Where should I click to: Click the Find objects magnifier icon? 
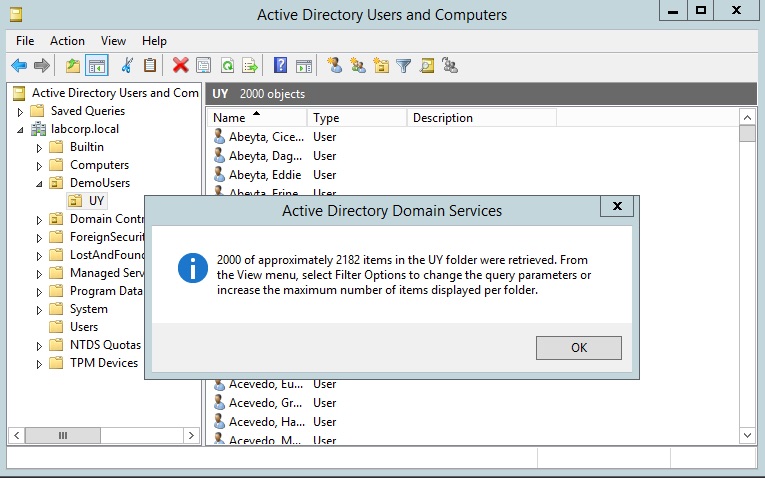tap(427, 65)
